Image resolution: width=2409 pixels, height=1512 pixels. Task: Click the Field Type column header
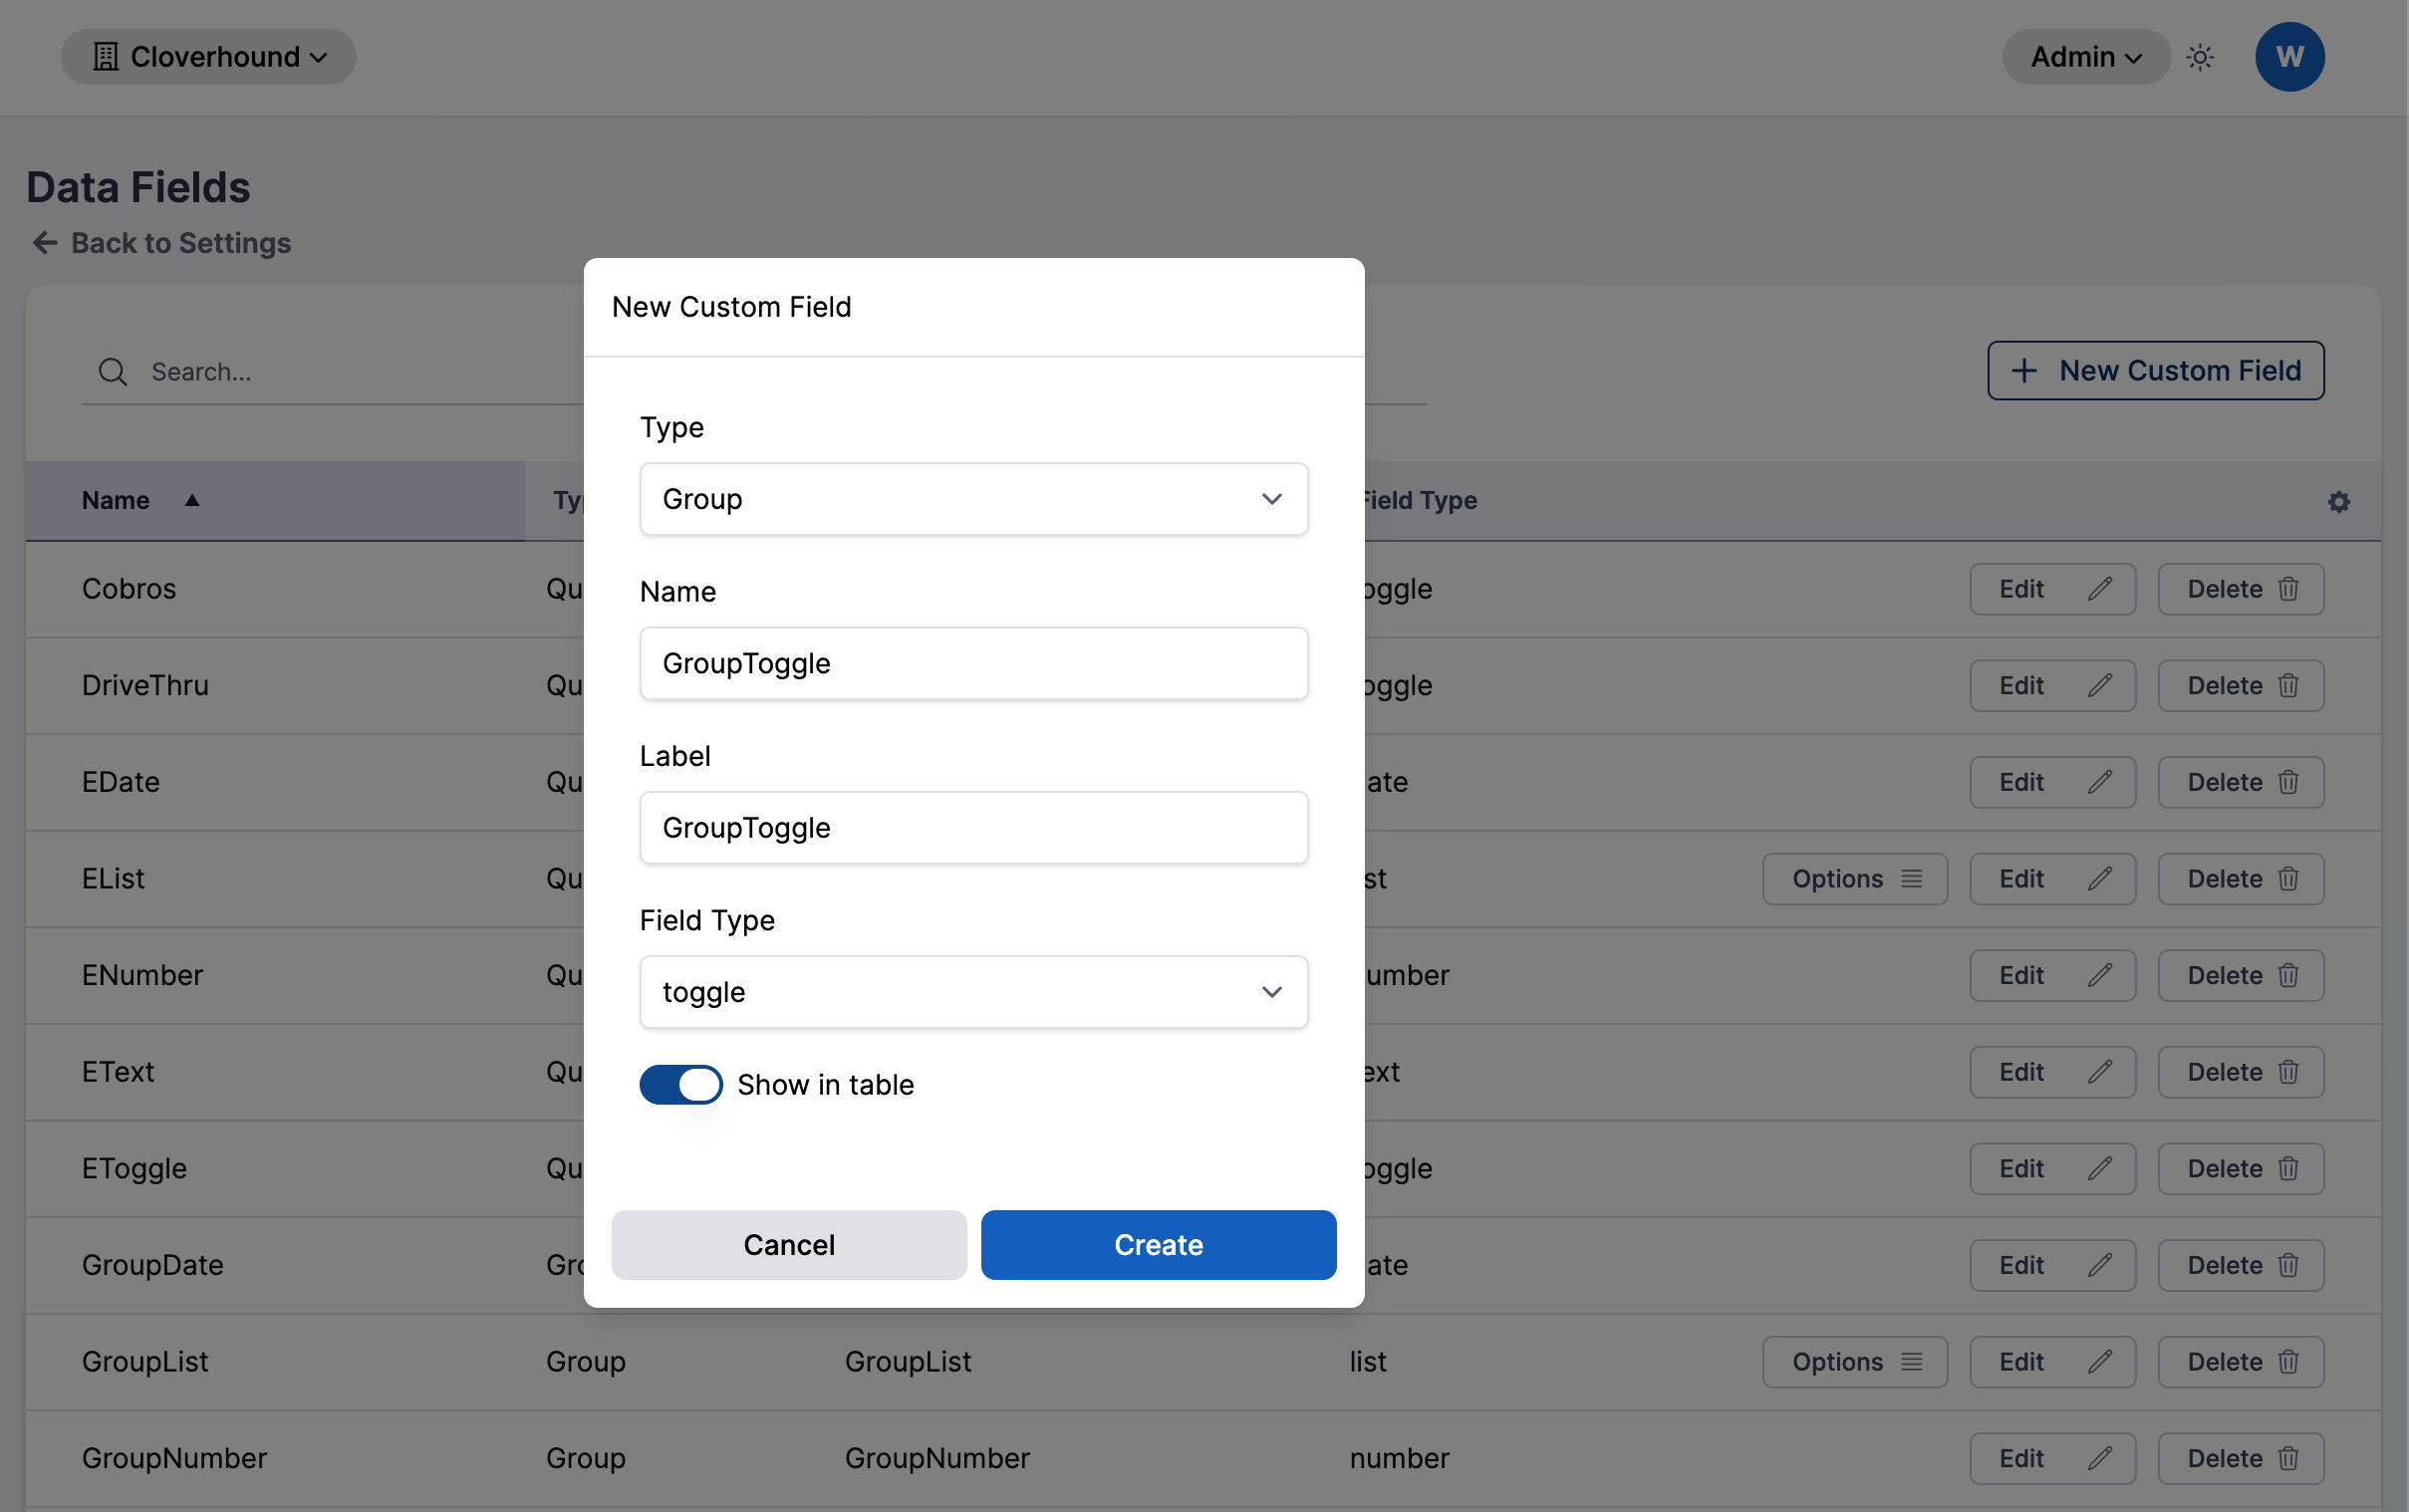pyautogui.click(x=1420, y=500)
